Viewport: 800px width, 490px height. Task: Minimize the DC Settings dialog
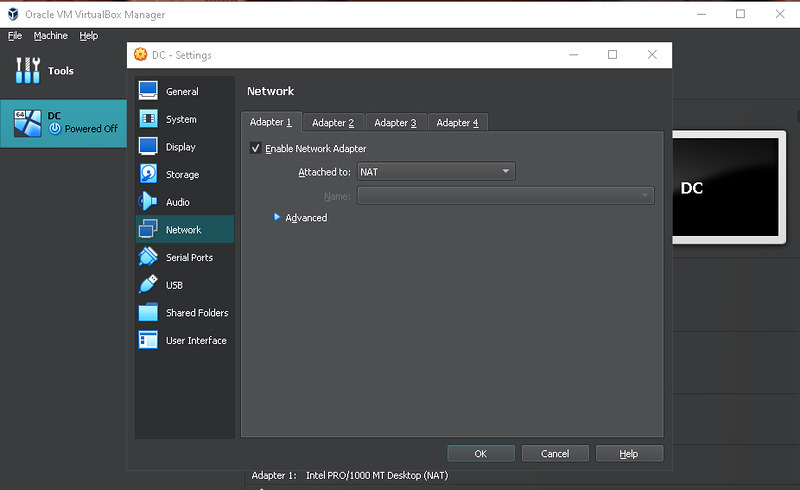point(573,54)
